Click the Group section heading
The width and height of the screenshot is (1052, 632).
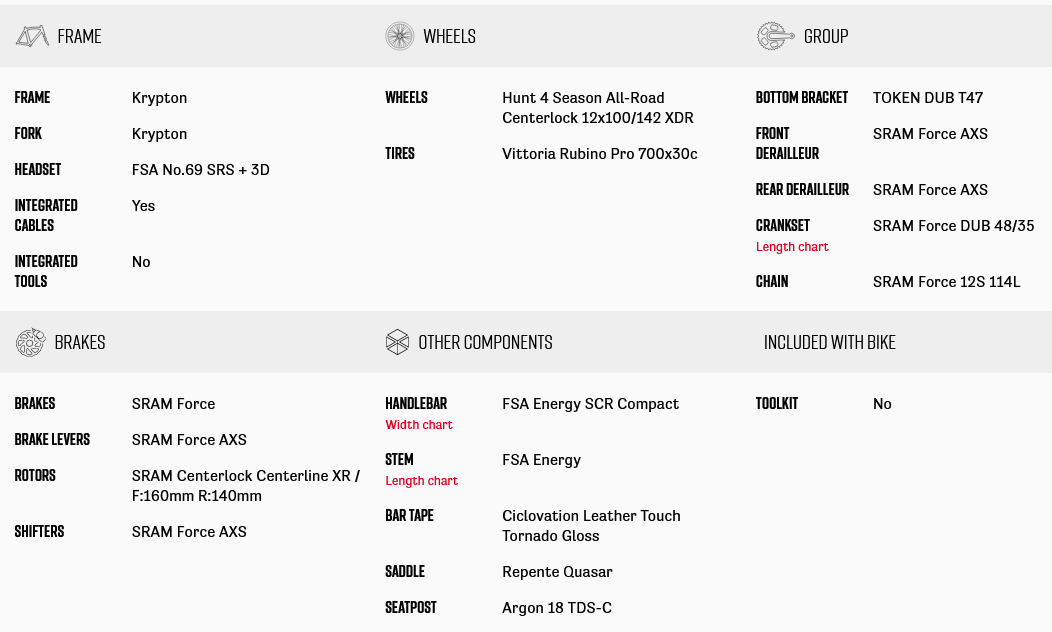pyautogui.click(x=826, y=36)
